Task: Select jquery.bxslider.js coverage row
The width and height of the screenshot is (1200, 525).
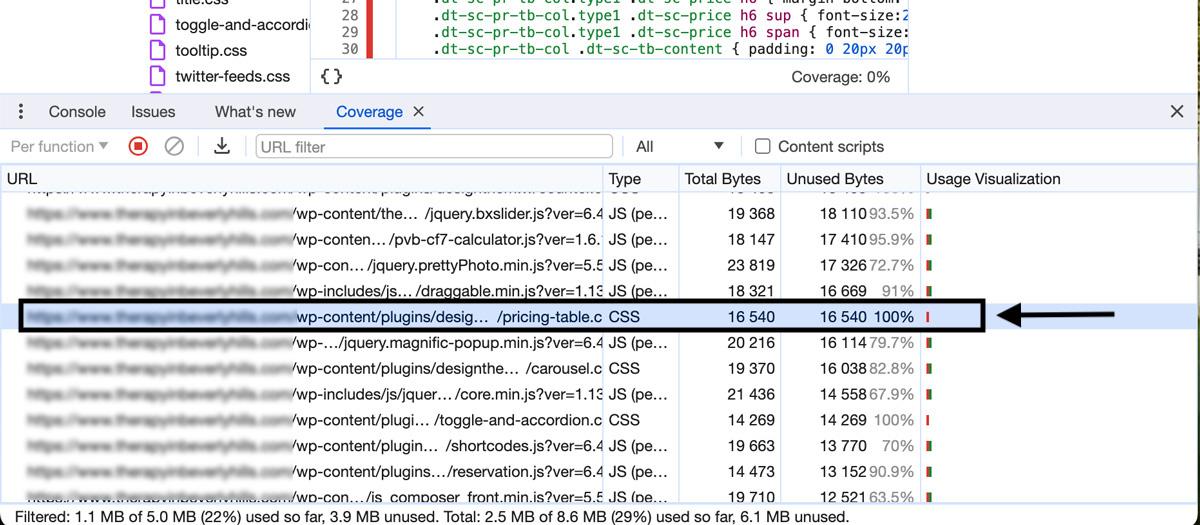Action: click(598, 213)
